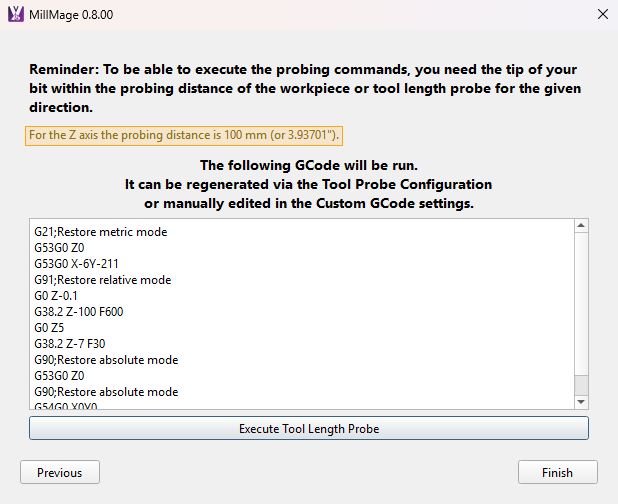Click the 'G0 Z5' retract line
Image resolution: width=618 pixels, height=504 pixels.
tap(49, 327)
